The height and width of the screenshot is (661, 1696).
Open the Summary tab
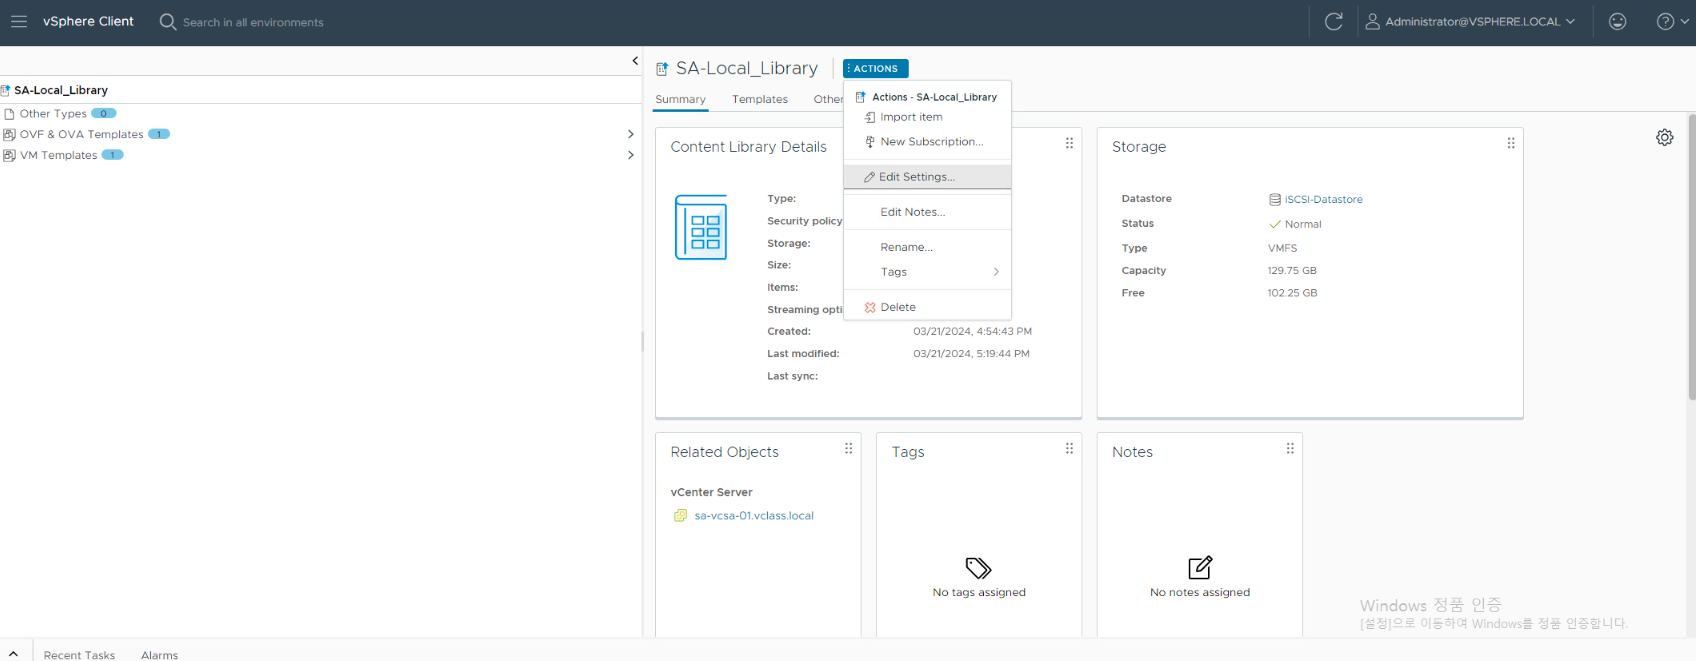coord(680,99)
